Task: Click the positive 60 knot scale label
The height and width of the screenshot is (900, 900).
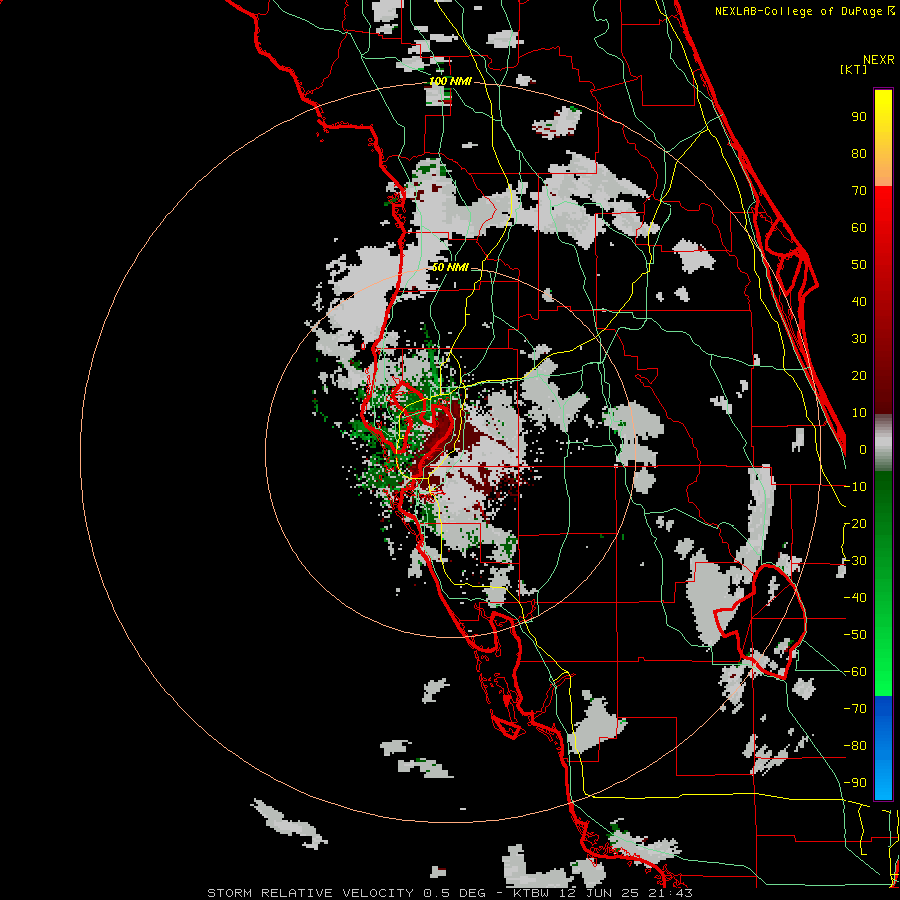Action: pos(859,228)
